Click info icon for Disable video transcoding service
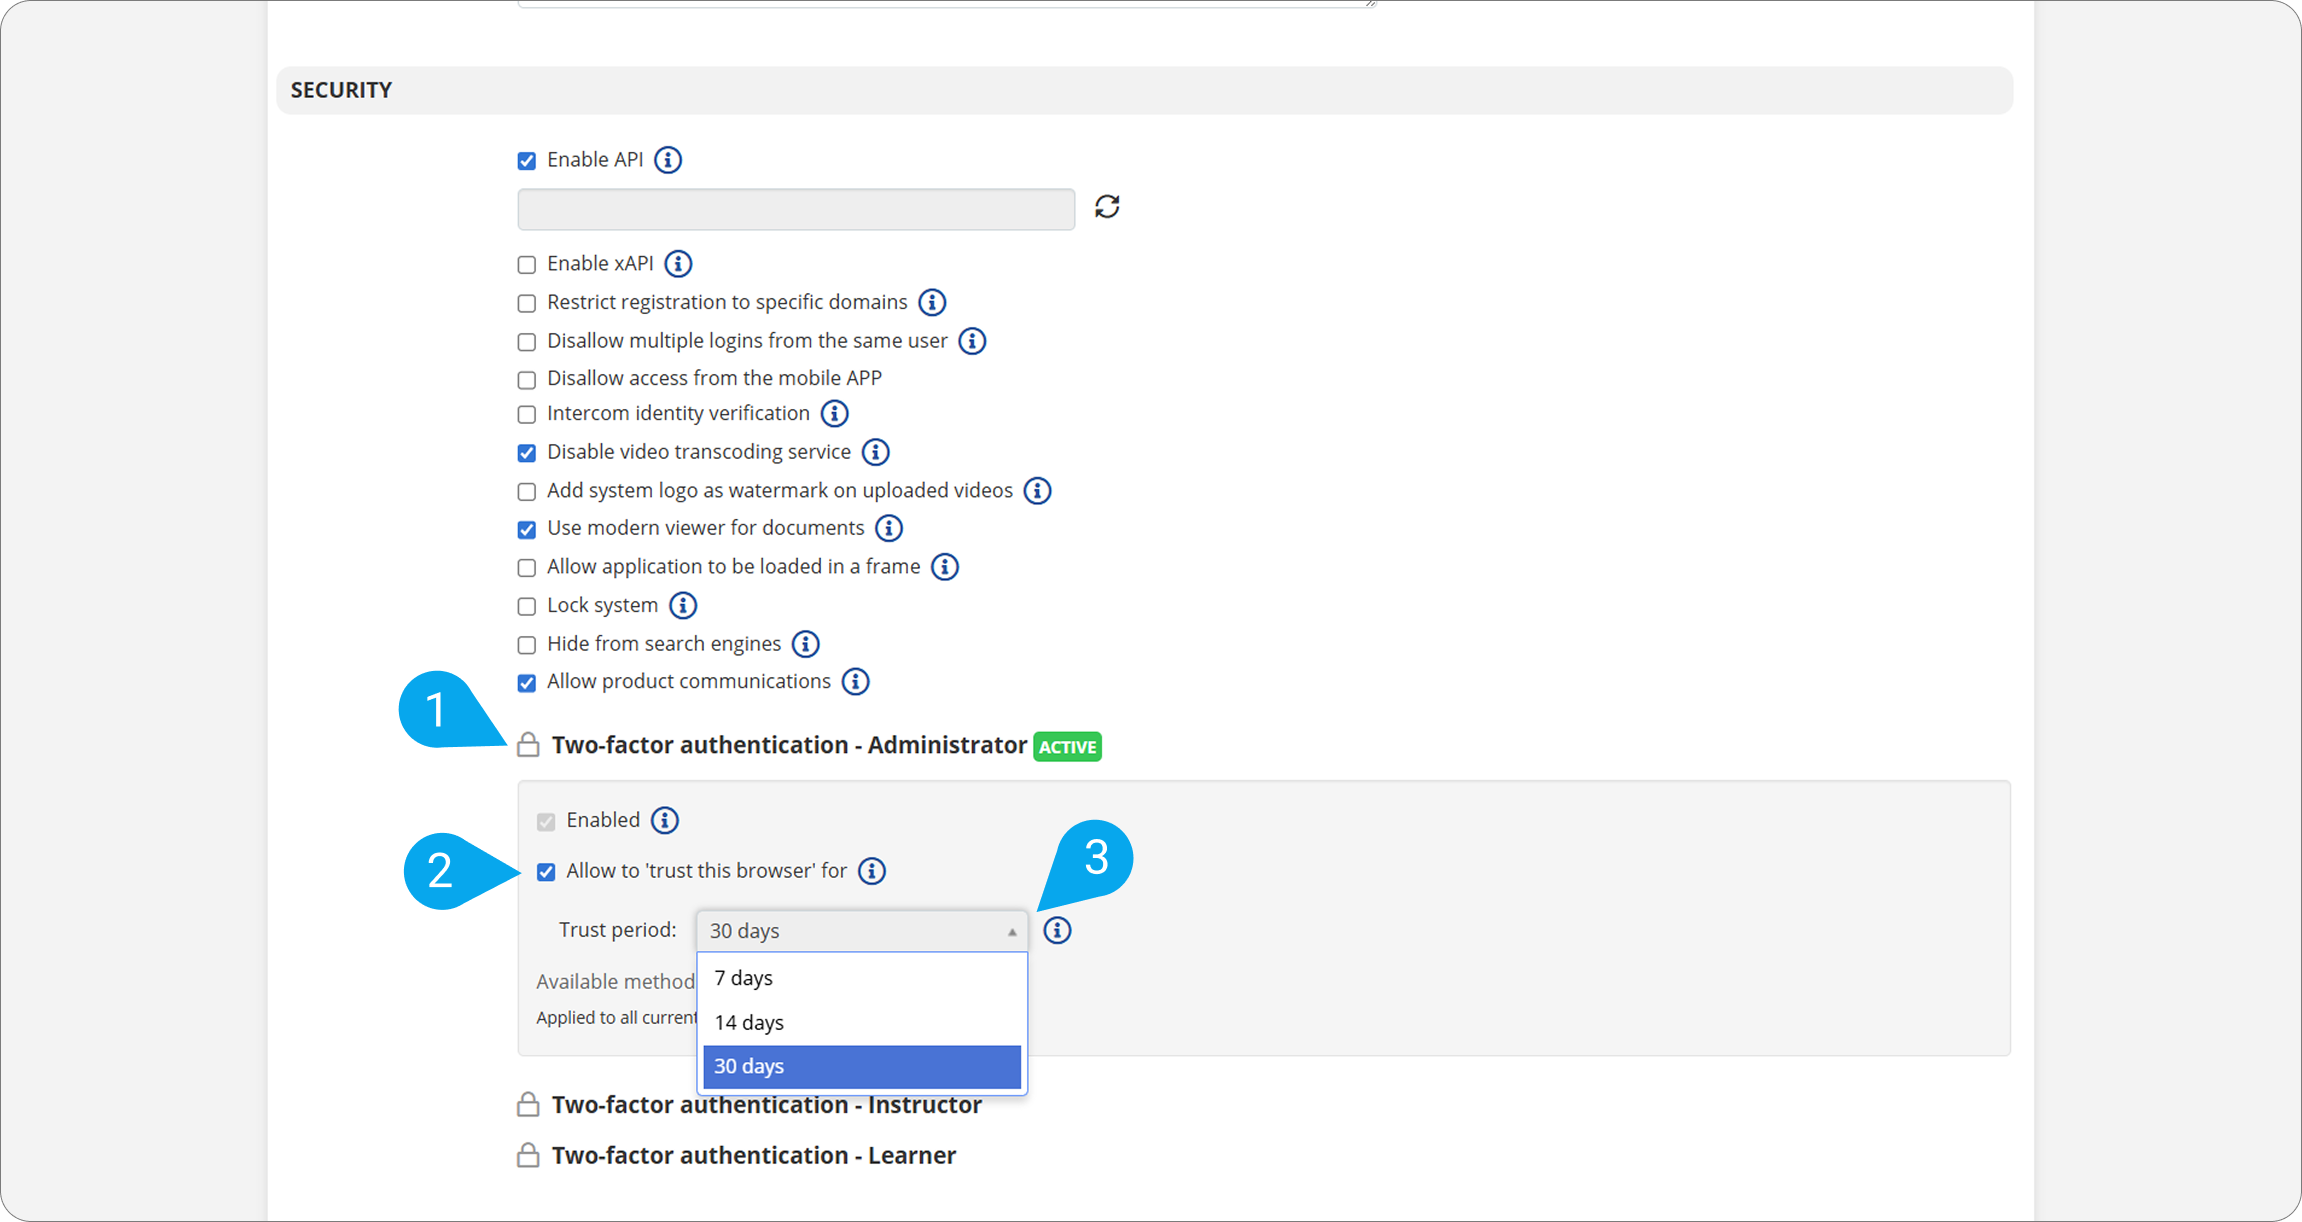This screenshot has height=1222, width=2302. pyautogui.click(x=875, y=452)
